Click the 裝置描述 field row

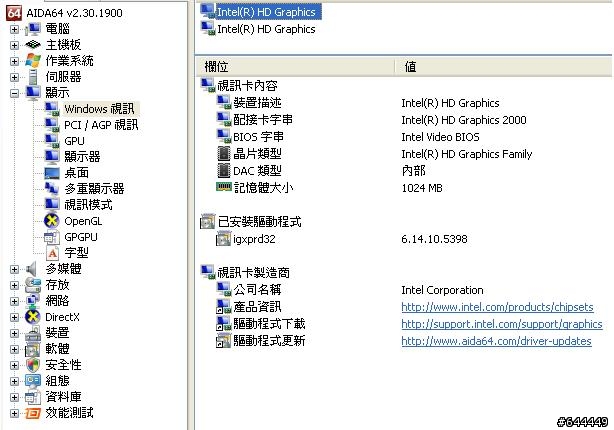[257, 103]
